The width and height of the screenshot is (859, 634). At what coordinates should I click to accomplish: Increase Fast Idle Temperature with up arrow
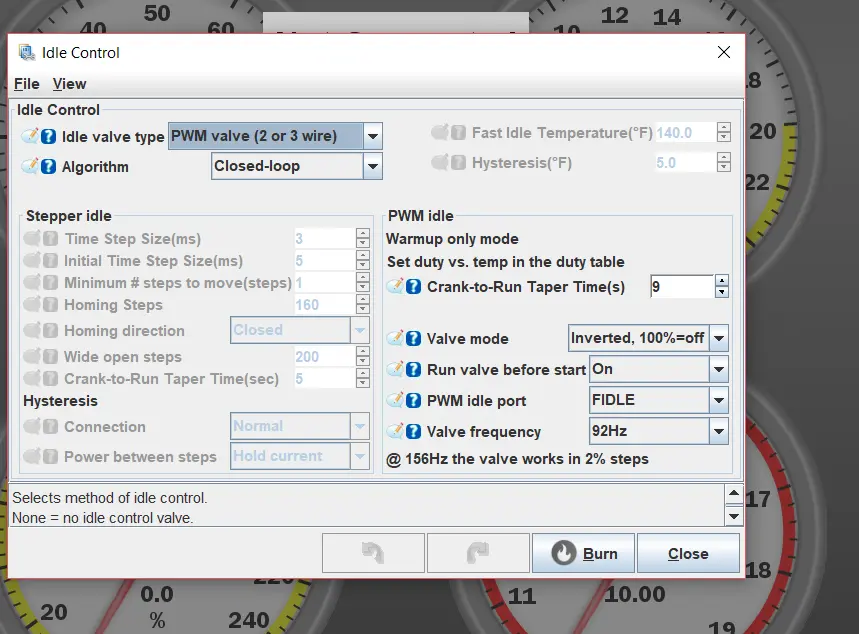[724, 127]
